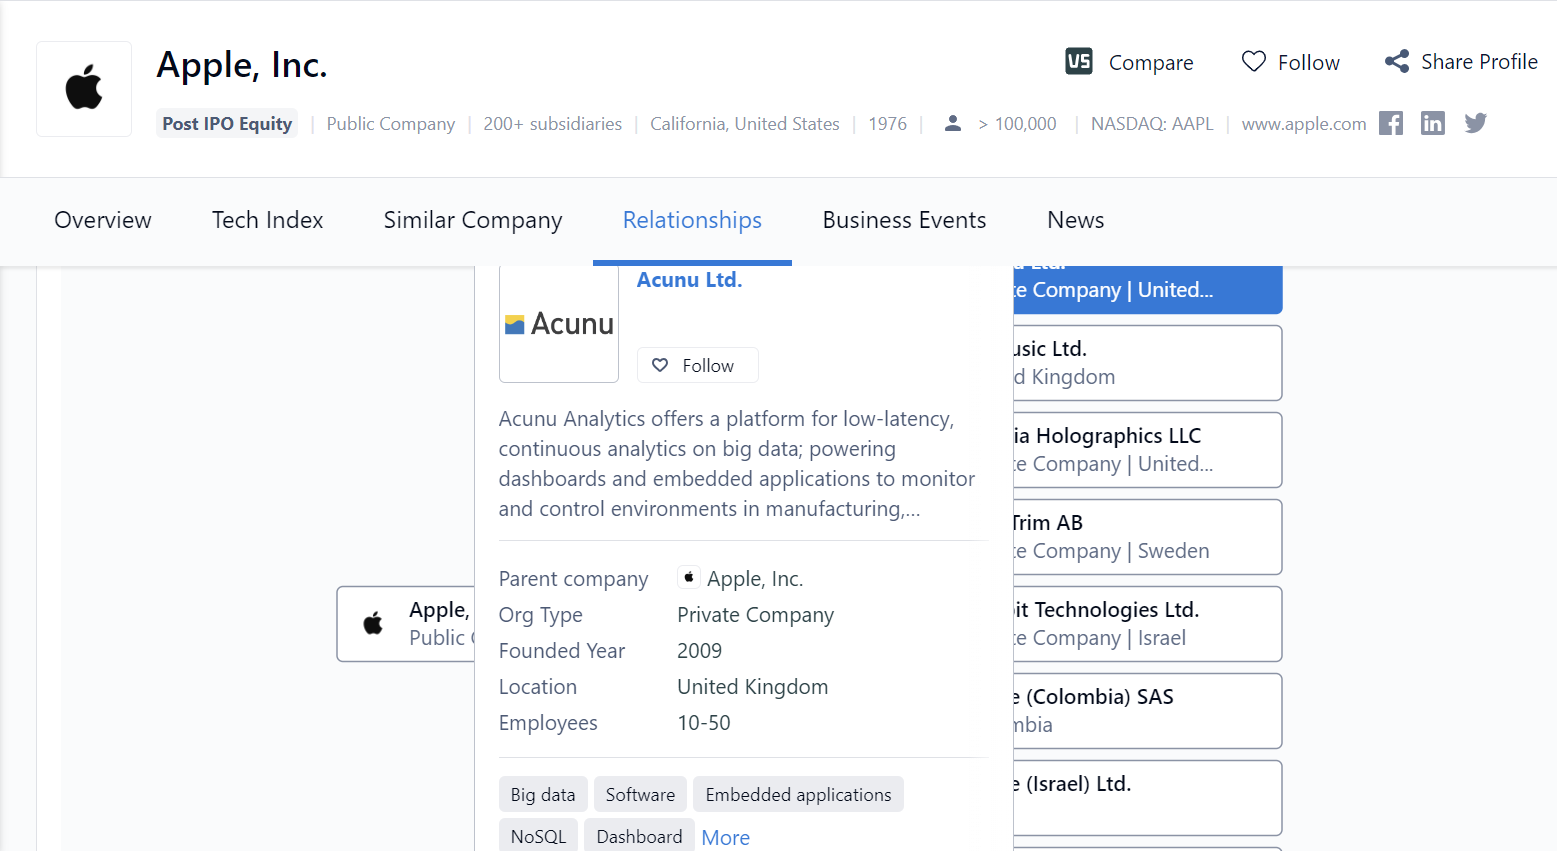Select the Big data tag
This screenshot has height=851, width=1557.
pos(543,793)
